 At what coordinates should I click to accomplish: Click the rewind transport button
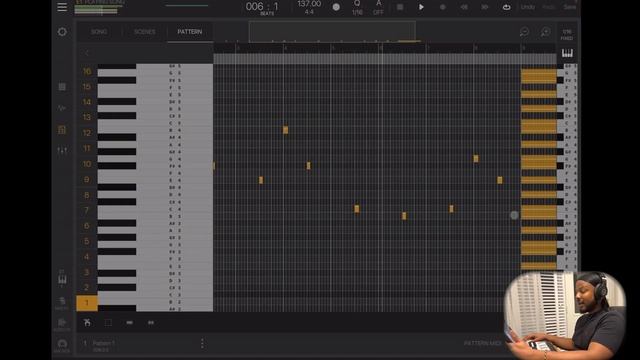click(x=464, y=7)
